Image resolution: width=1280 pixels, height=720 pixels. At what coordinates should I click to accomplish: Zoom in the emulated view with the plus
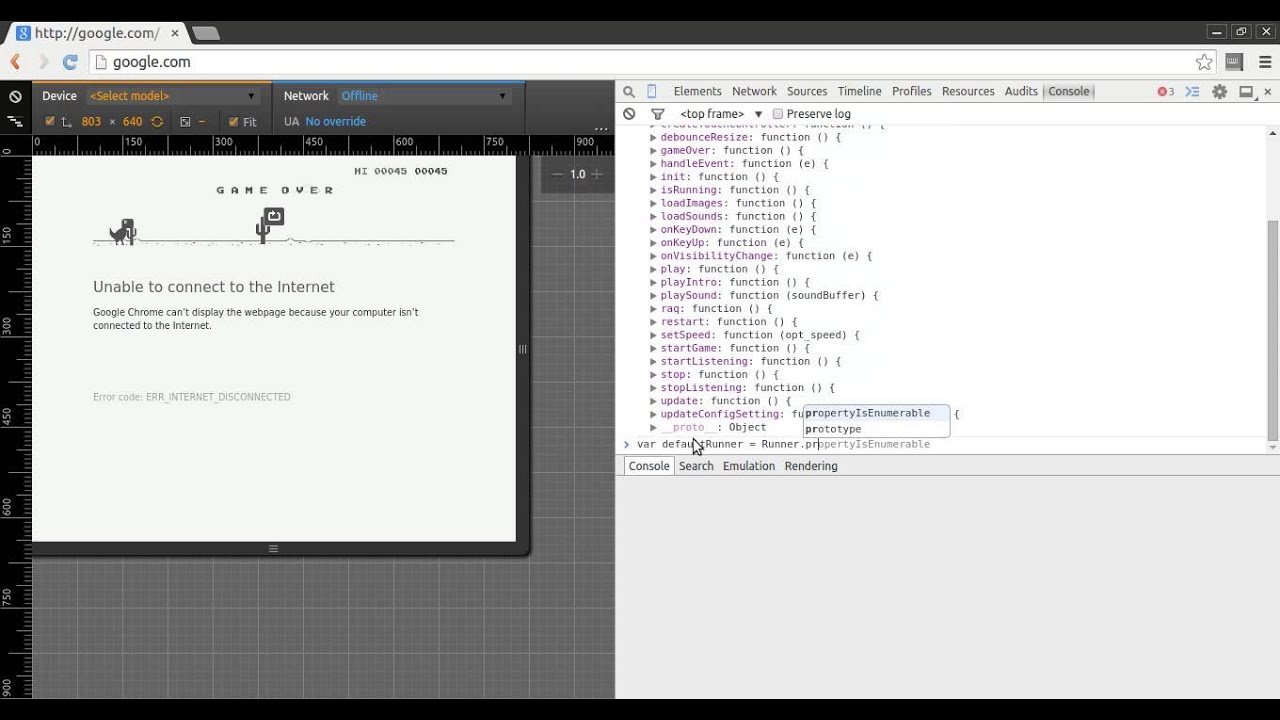point(597,174)
